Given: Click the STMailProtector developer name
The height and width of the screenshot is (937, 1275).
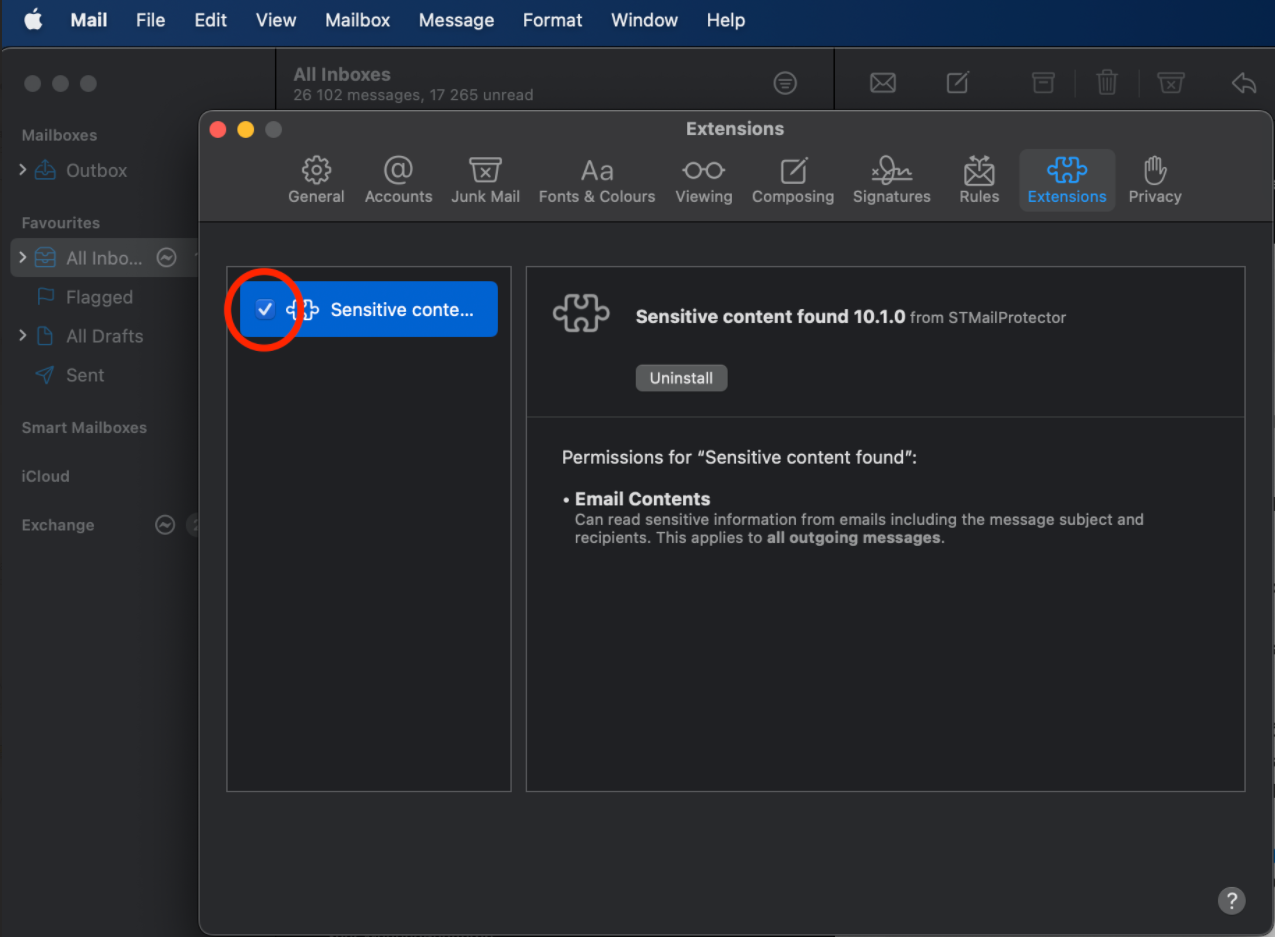Looking at the screenshot, I should pyautogui.click(x=1007, y=318).
